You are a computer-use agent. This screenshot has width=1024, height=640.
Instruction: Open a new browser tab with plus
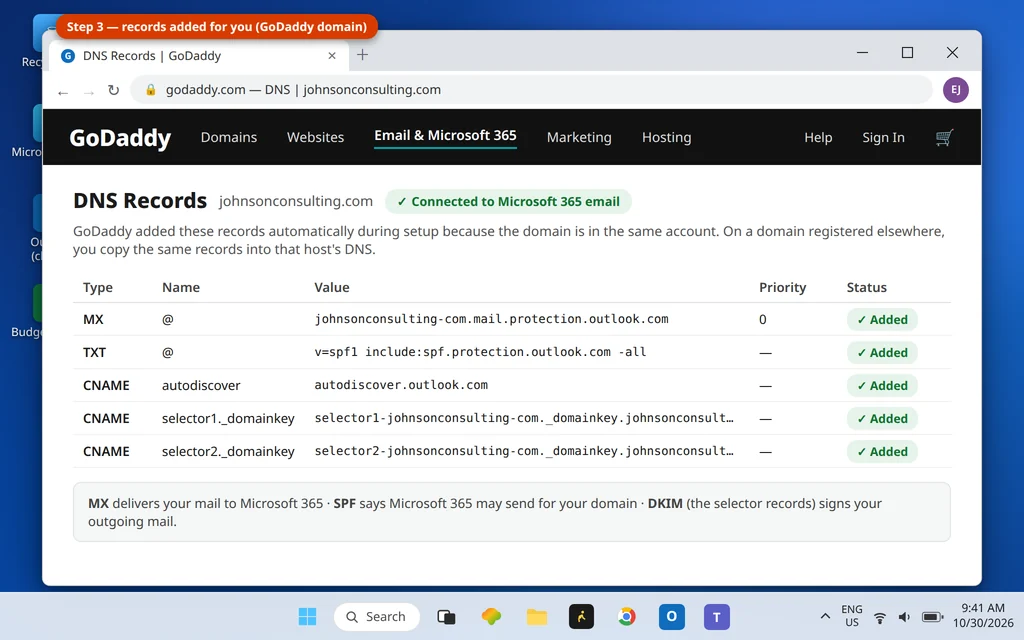(362, 55)
